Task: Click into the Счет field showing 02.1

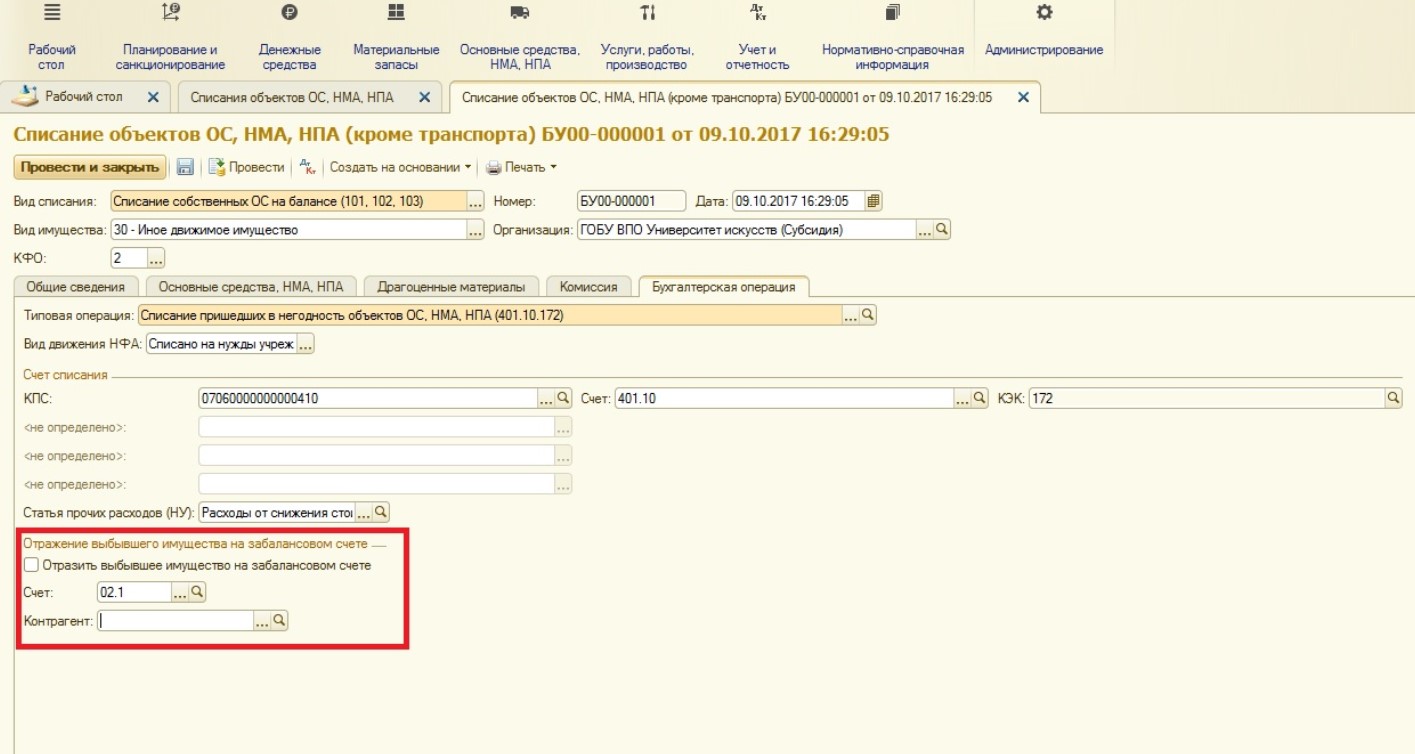Action: (135, 592)
